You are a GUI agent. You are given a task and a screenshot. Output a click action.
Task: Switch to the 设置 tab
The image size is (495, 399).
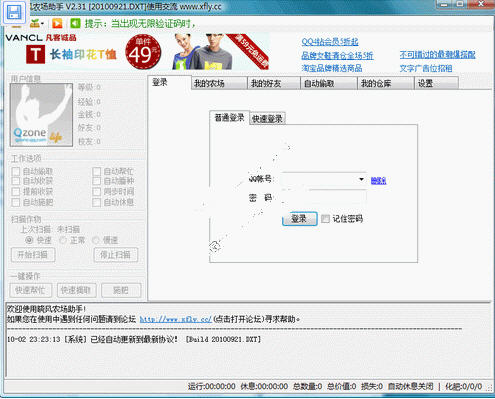tap(436, 83)
